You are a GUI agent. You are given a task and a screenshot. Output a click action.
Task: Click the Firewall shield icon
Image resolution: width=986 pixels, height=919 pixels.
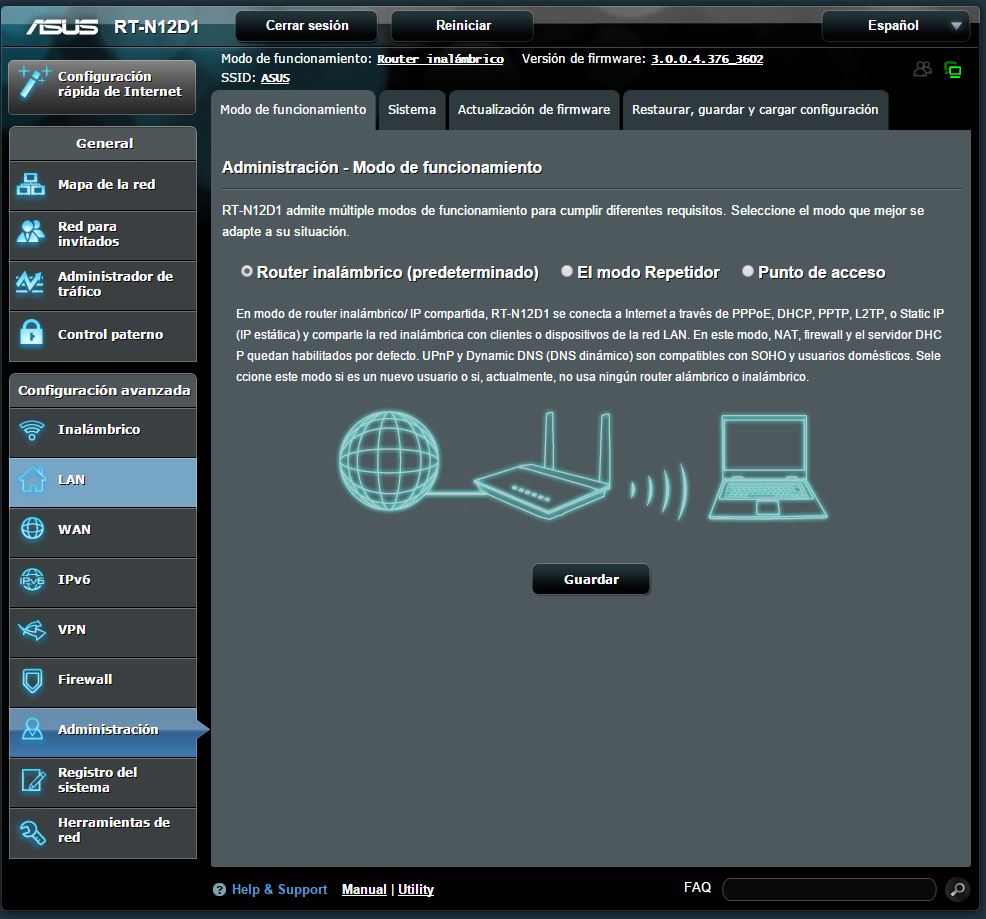32,680
